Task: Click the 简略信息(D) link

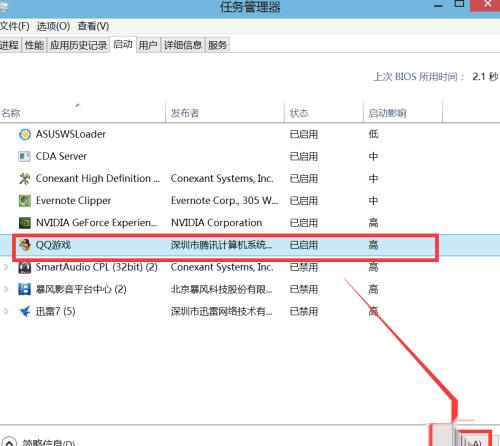Action: click(49, 443)
